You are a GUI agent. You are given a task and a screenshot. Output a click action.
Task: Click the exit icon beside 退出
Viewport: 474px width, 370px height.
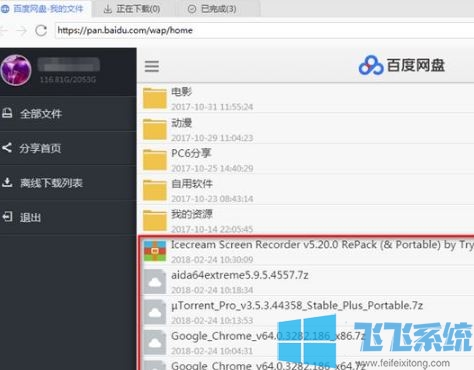pyautogui.click(x=7, y=217)
